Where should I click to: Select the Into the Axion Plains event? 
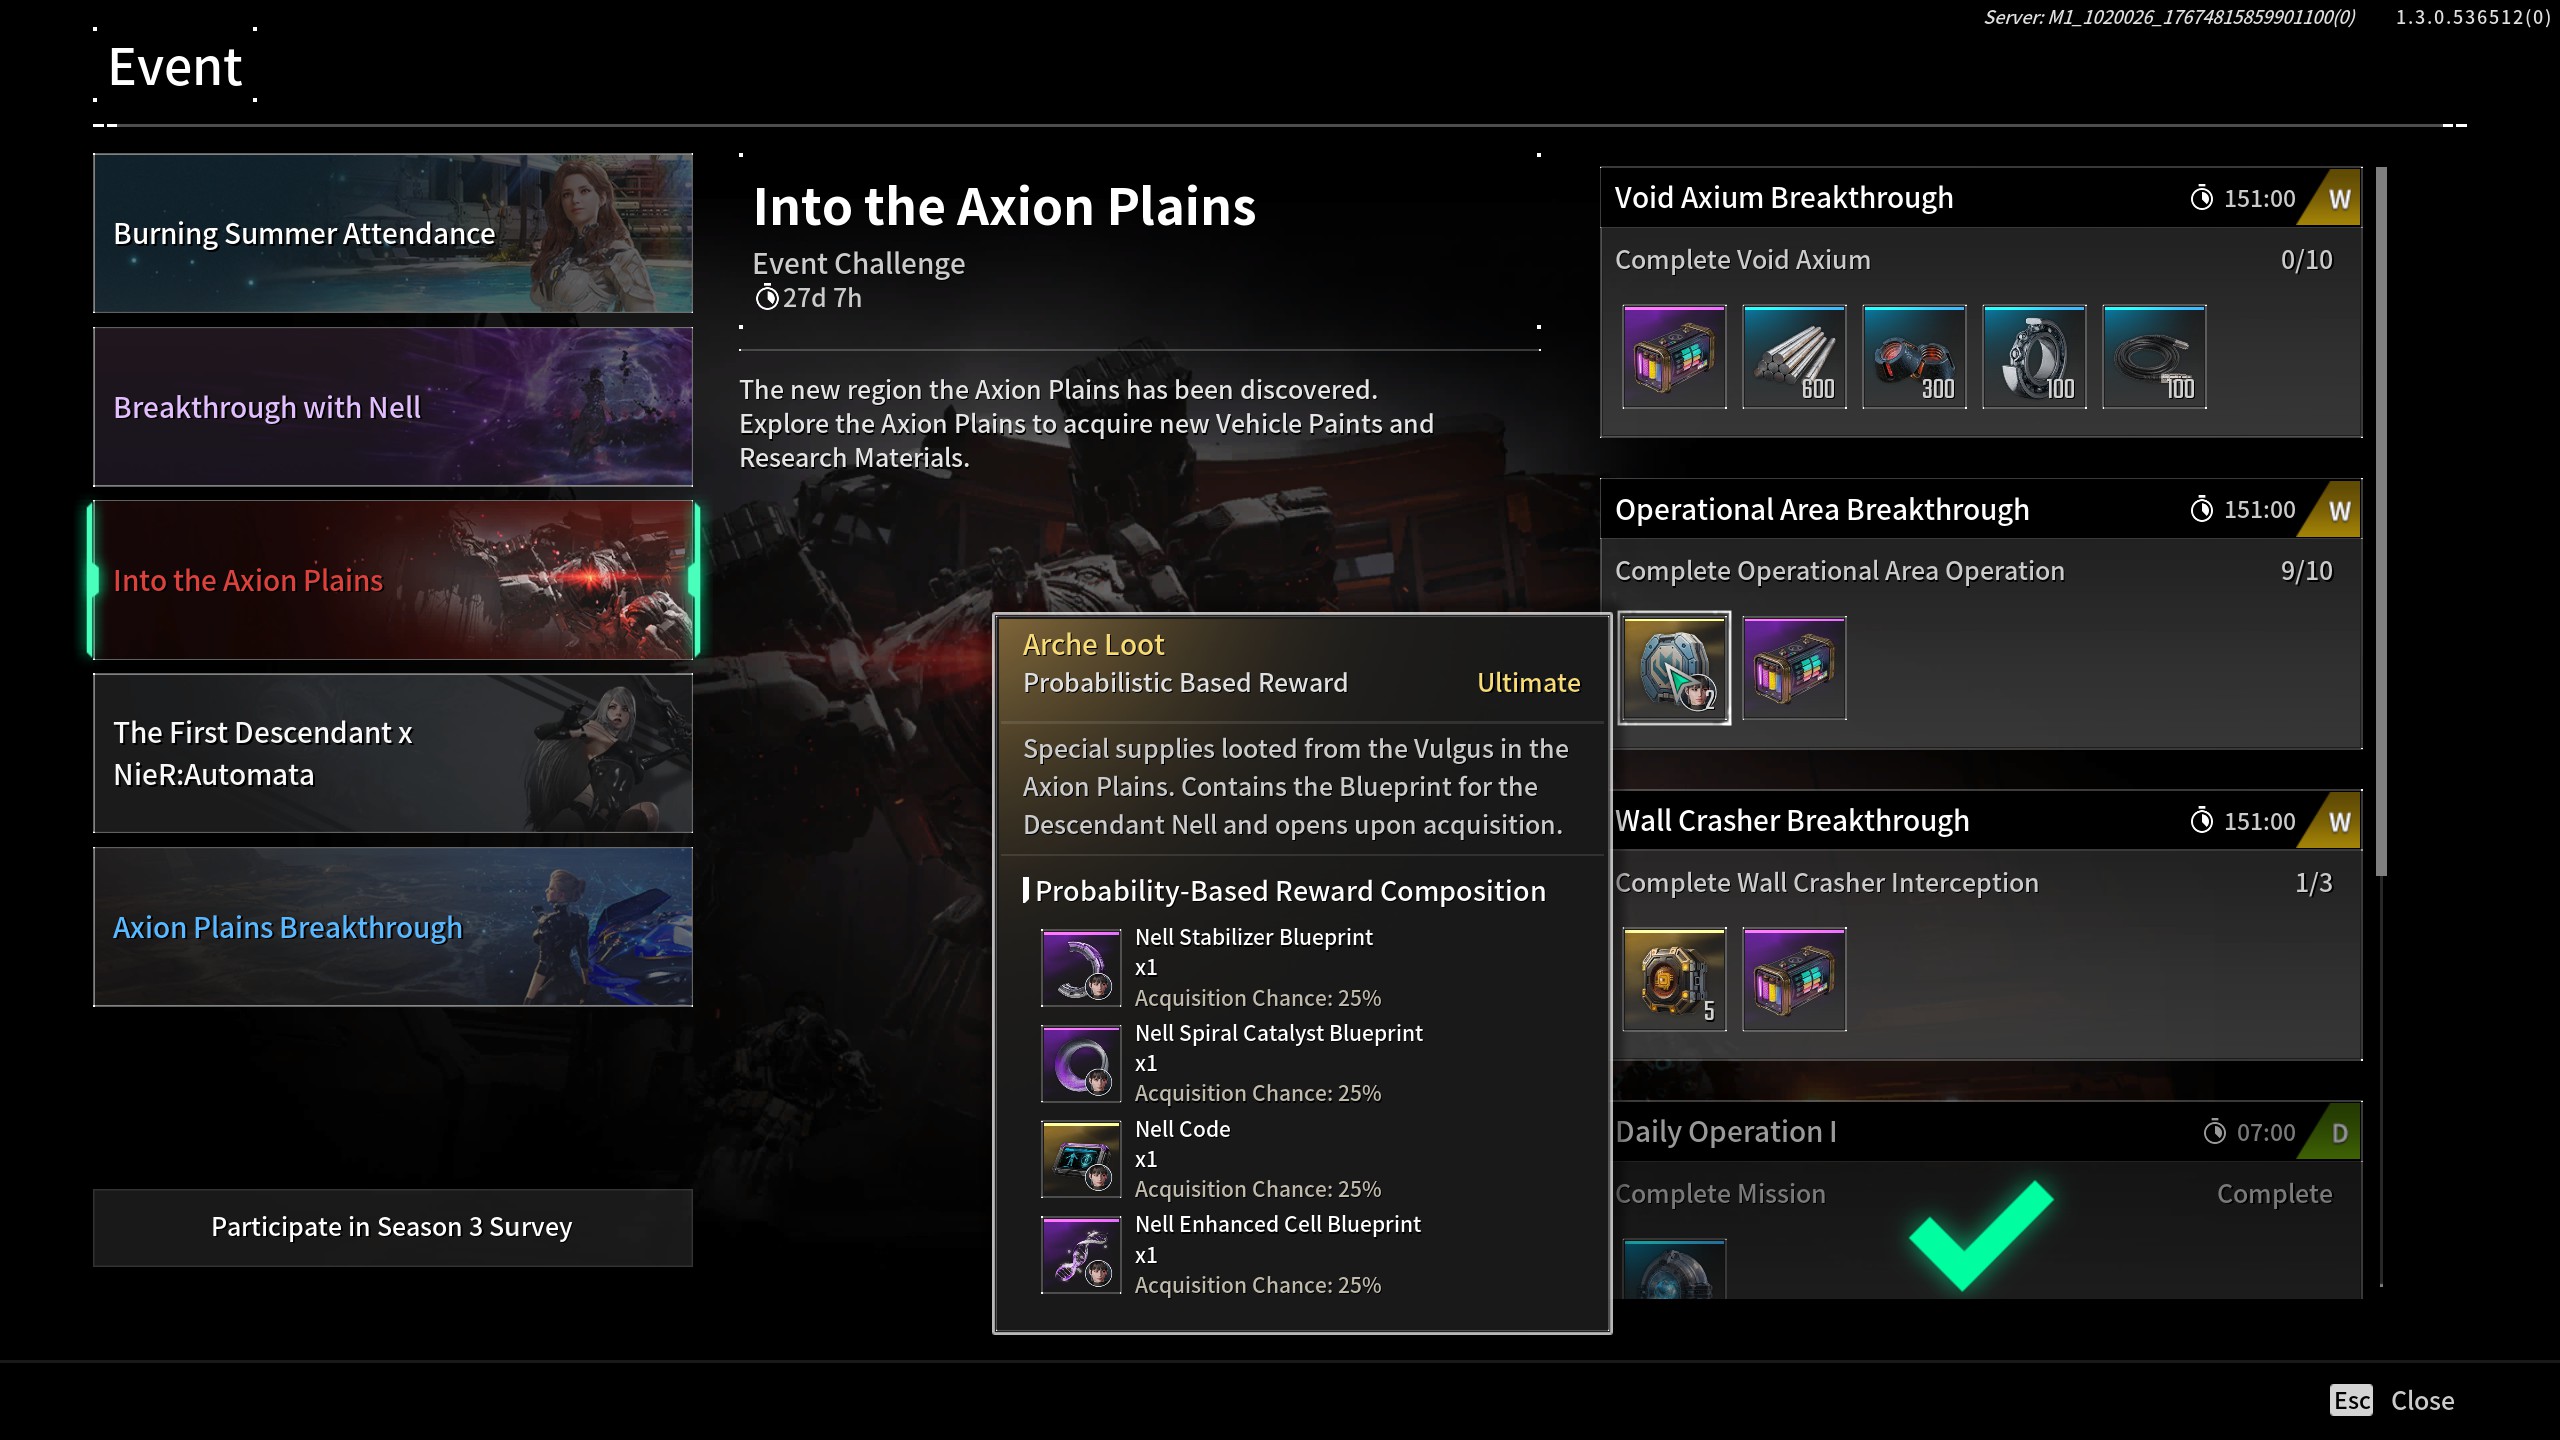[393, 580]
